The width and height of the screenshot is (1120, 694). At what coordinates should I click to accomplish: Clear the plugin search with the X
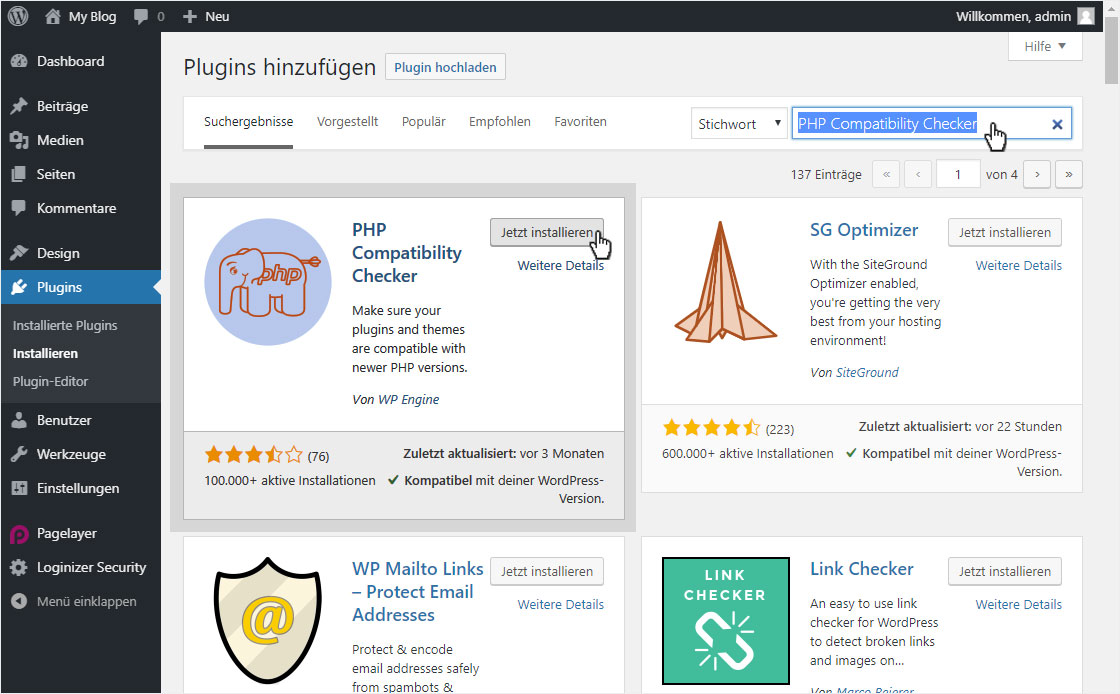[x=1057, y=124]
